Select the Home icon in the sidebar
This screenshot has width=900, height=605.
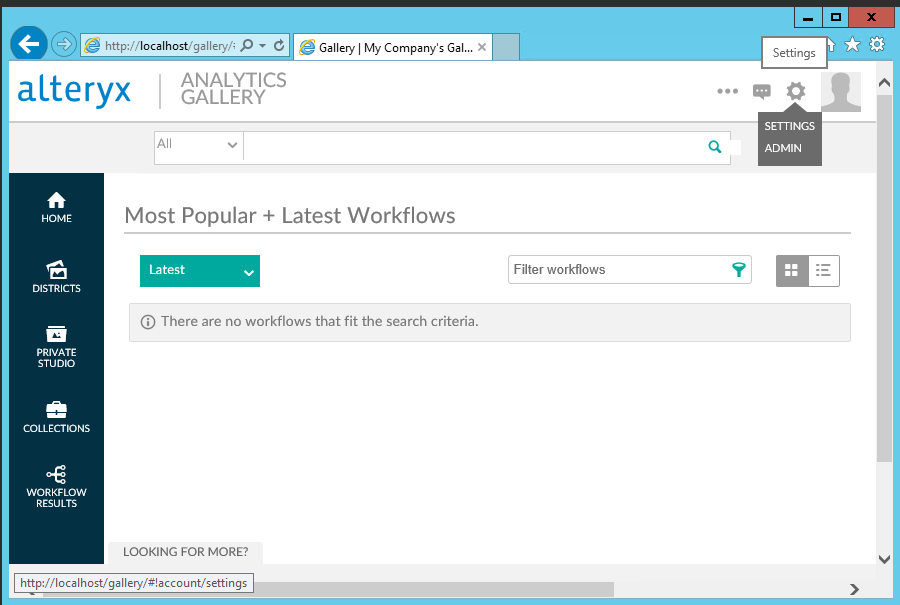(56, 207)
